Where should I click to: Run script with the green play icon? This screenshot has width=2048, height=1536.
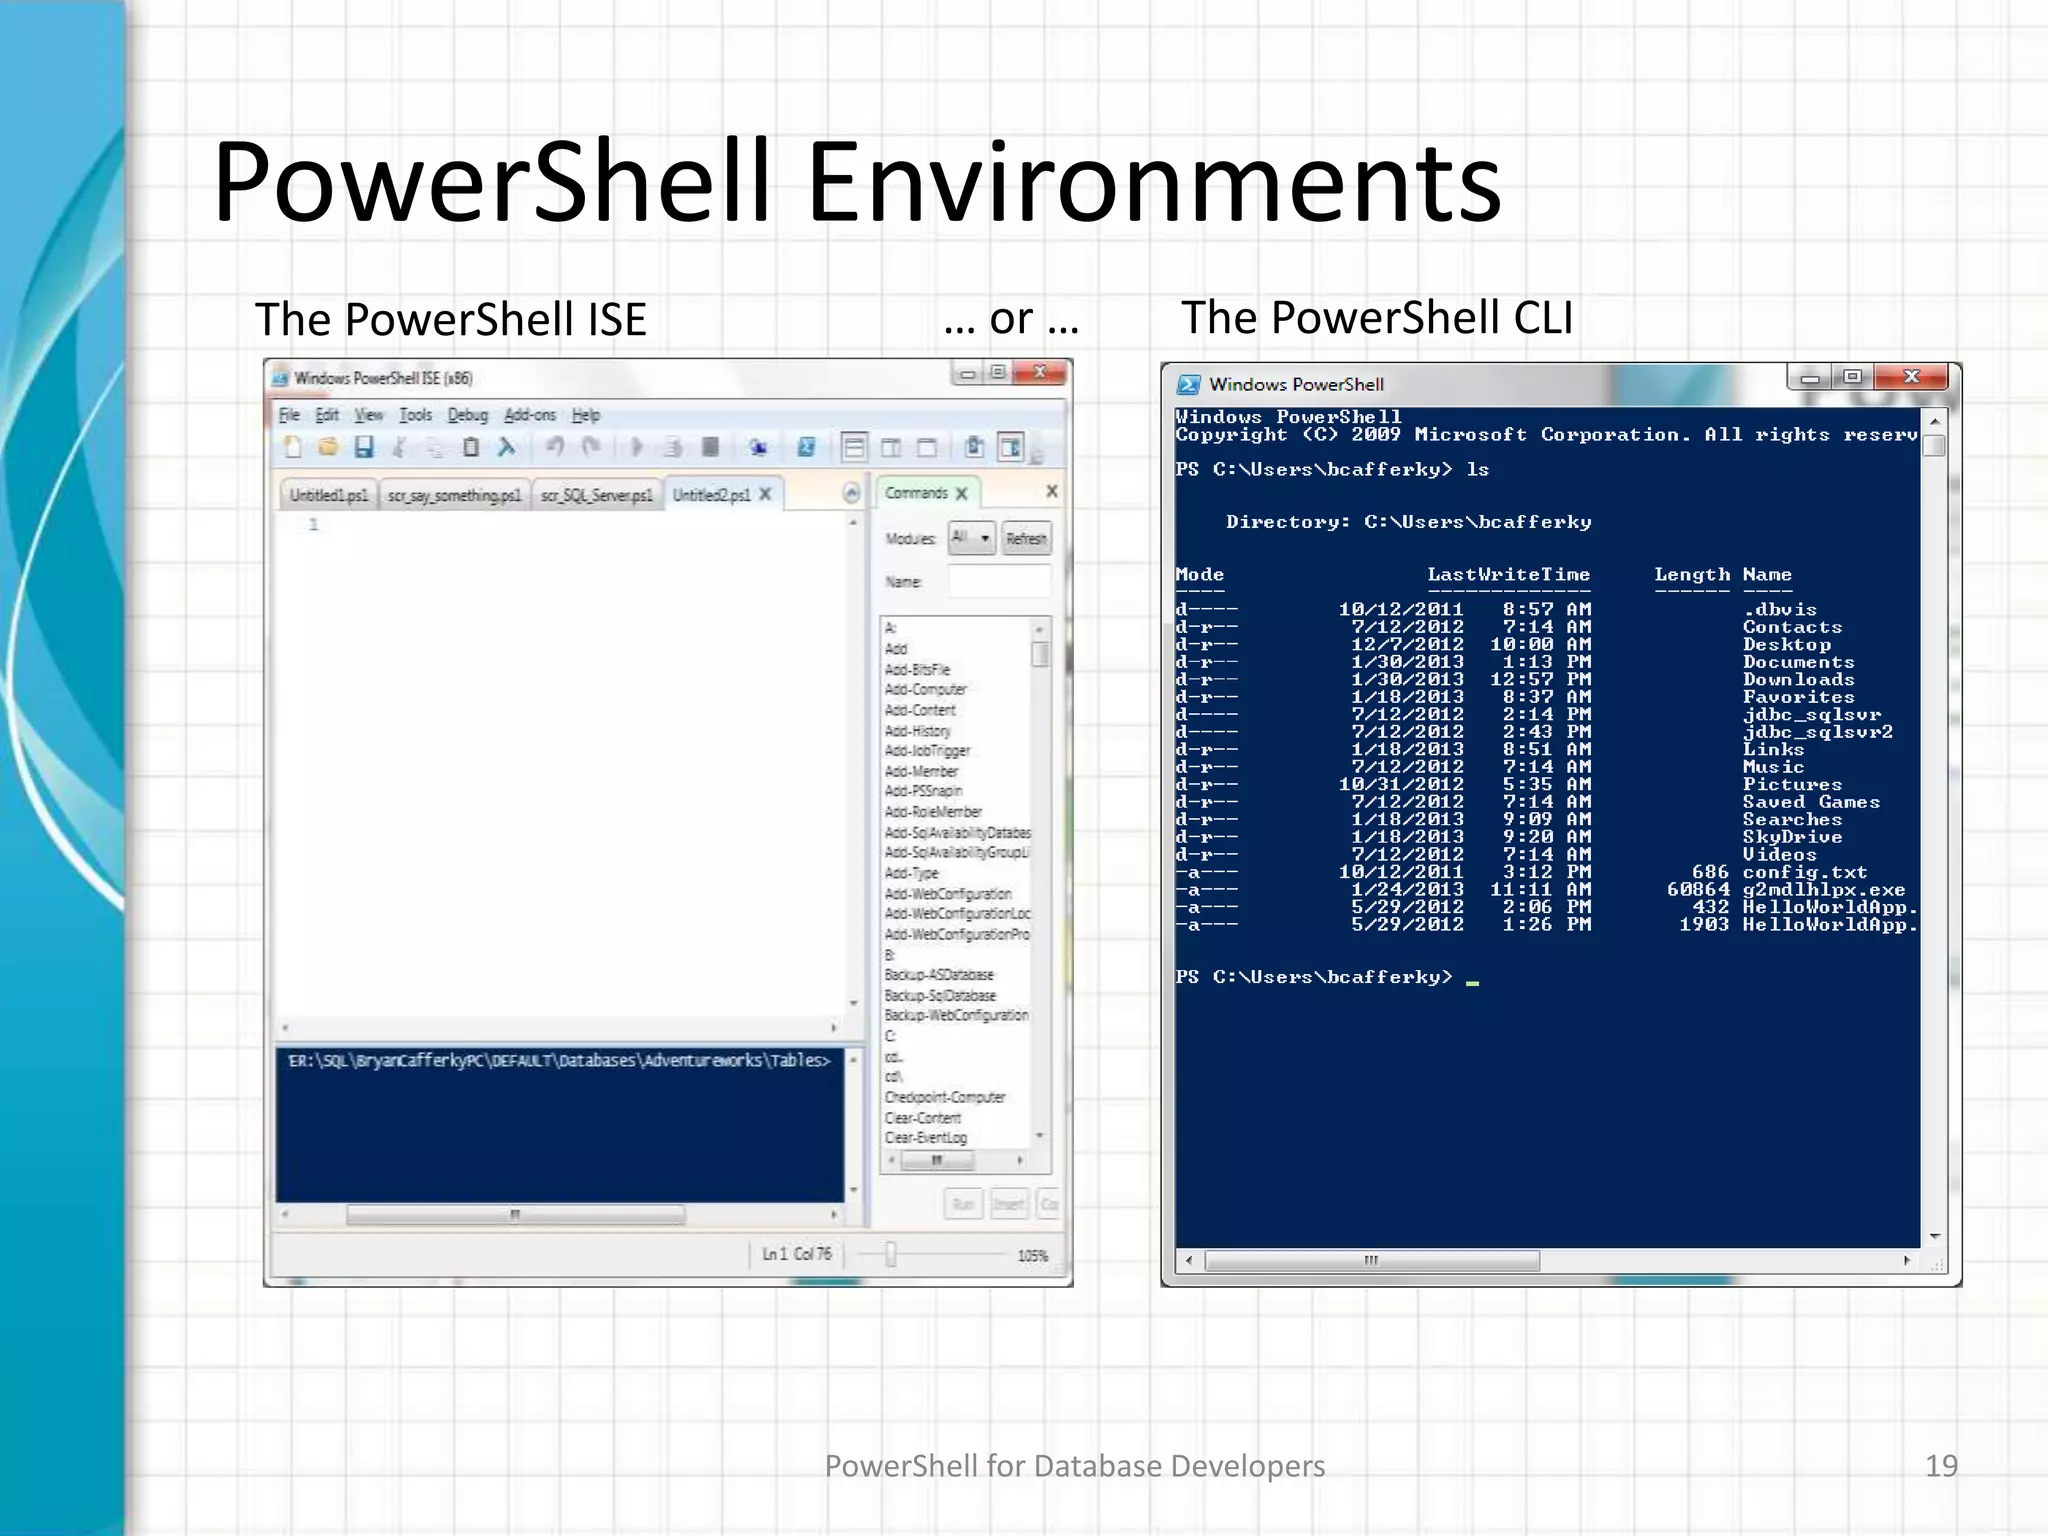tap(636, 448)
